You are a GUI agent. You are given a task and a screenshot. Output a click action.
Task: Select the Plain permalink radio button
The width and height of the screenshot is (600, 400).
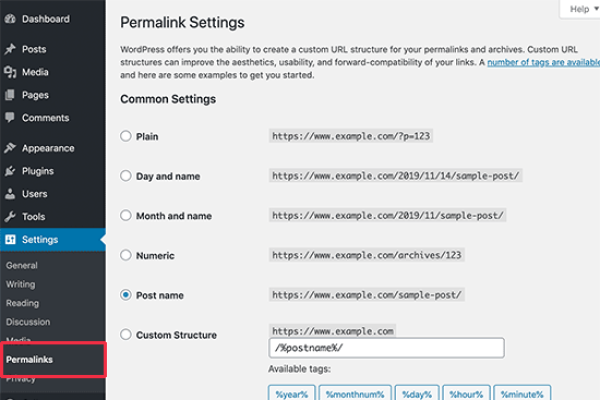coord(126,136)
